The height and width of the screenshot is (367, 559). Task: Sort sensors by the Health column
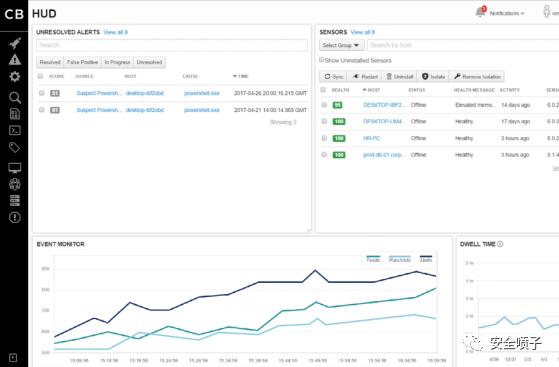pyautogui.click(x=340, y=90)
